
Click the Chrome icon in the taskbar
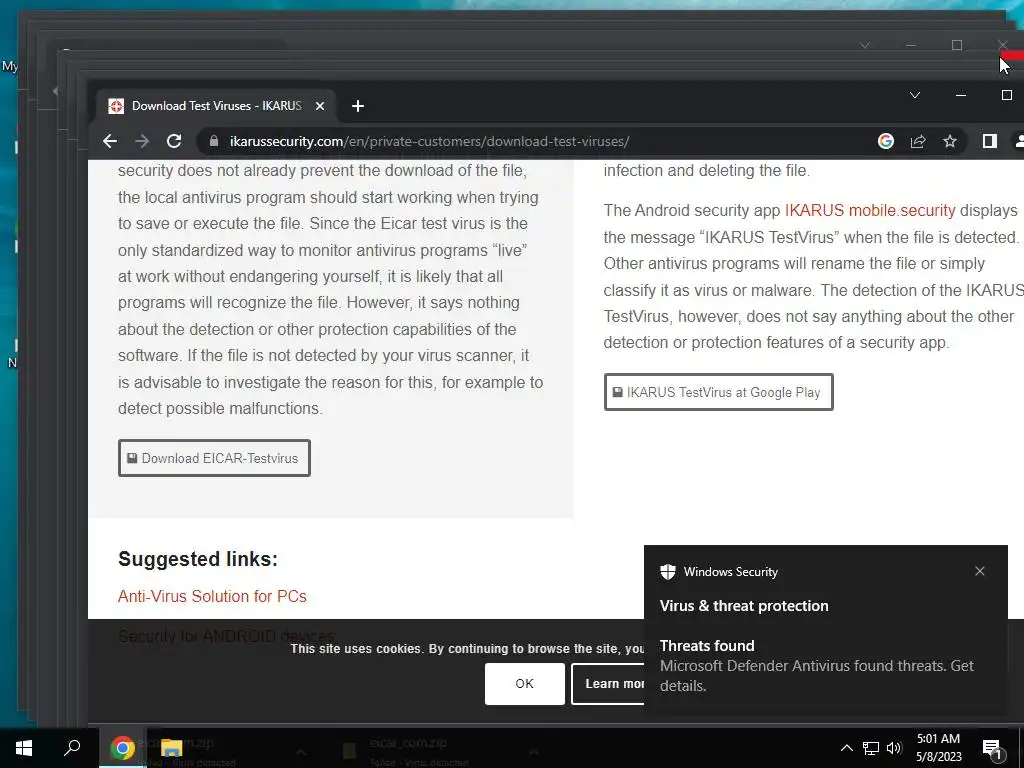pyautogui.click(x=122, y=748)
